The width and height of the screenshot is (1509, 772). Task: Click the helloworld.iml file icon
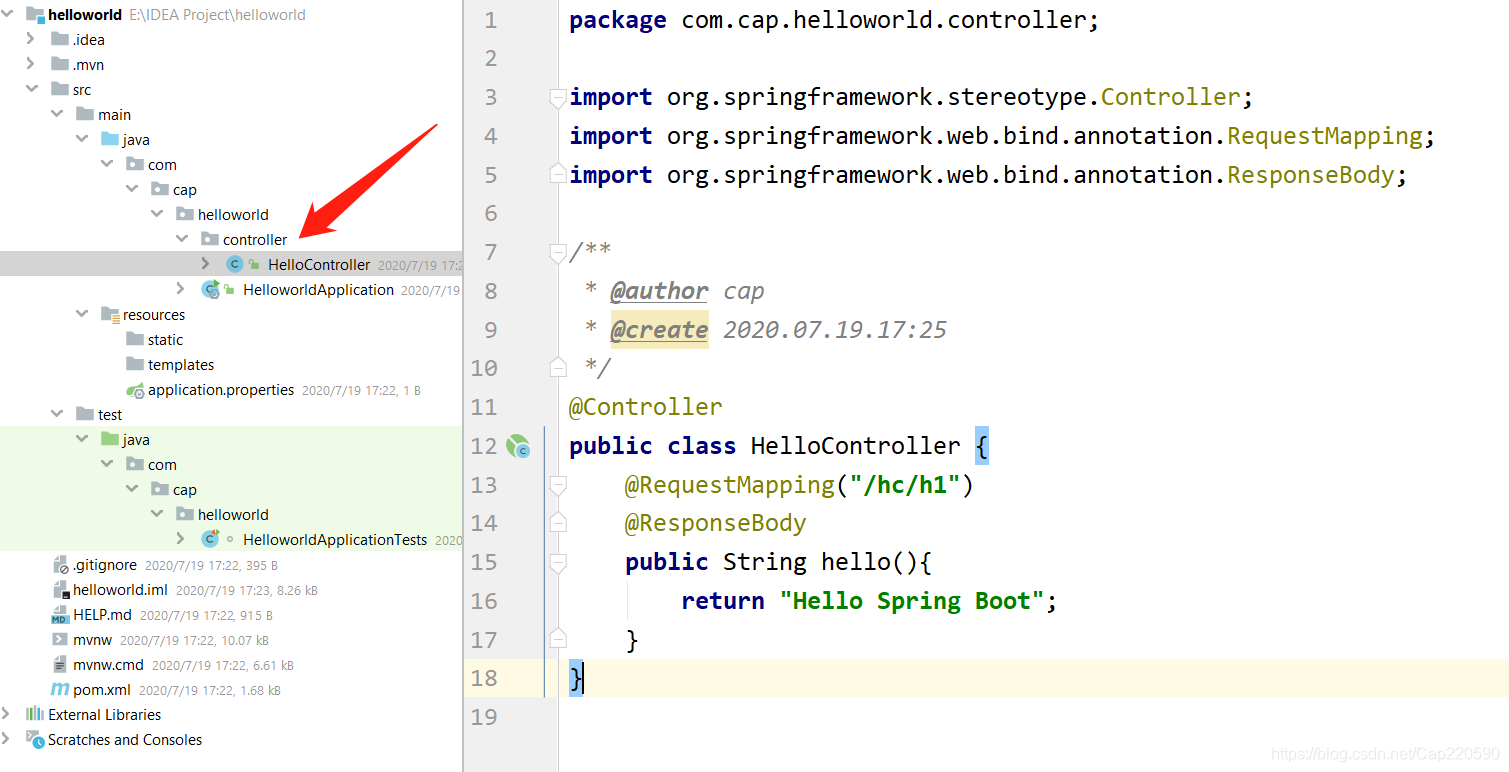60,590
